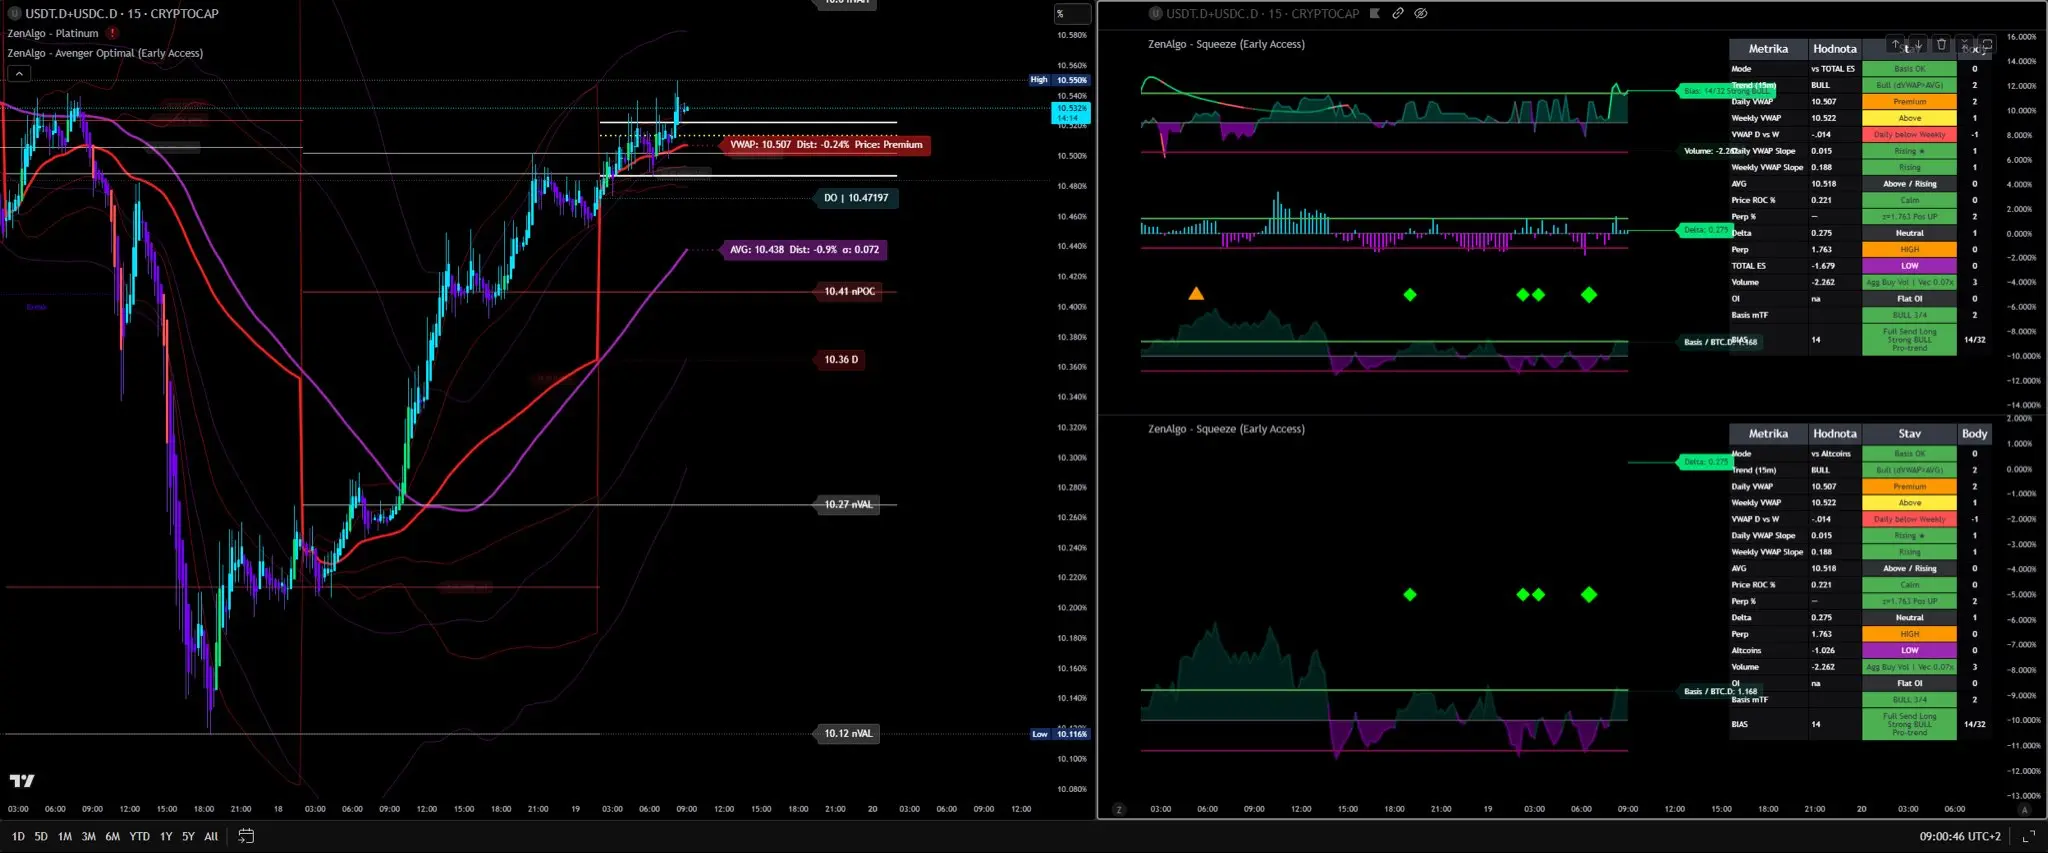Click the orange Premium cell in upper table

tap(1909, 102)
